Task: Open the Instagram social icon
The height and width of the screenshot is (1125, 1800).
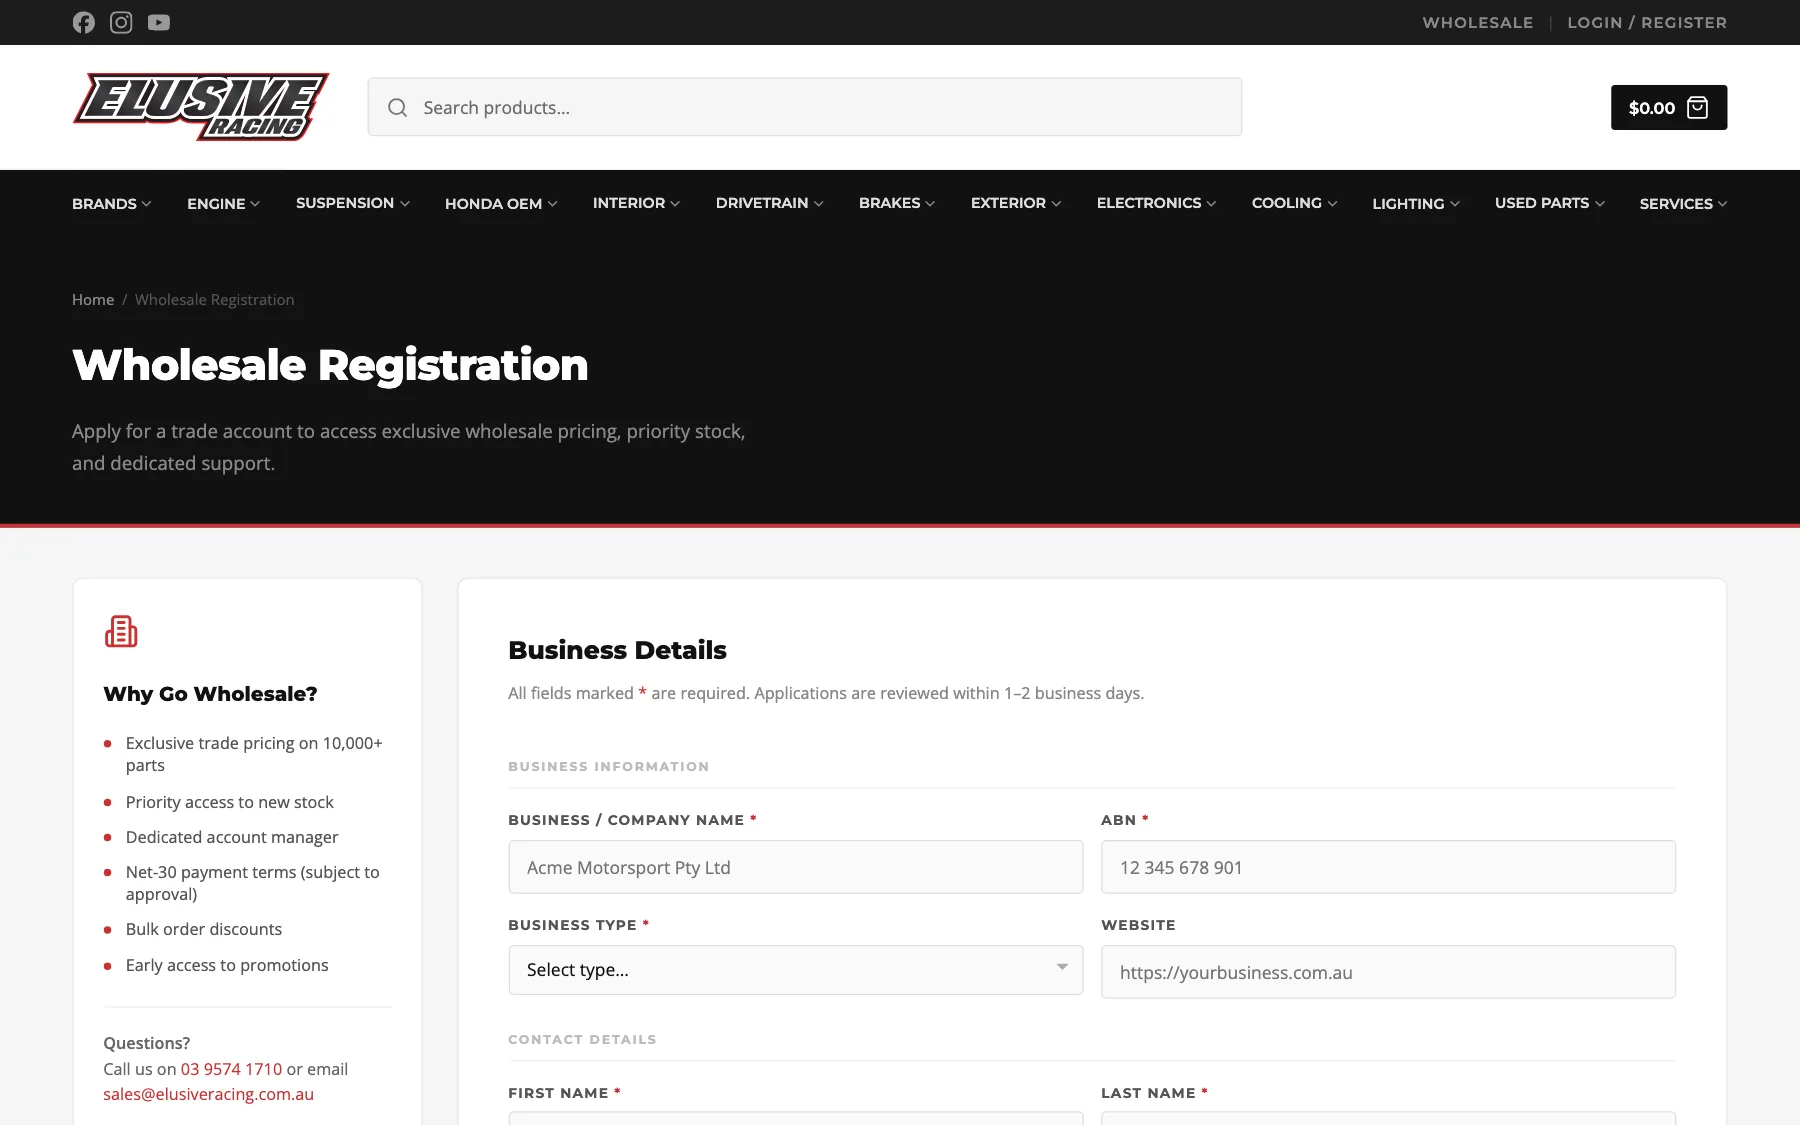Action: [x=121, y=22]
